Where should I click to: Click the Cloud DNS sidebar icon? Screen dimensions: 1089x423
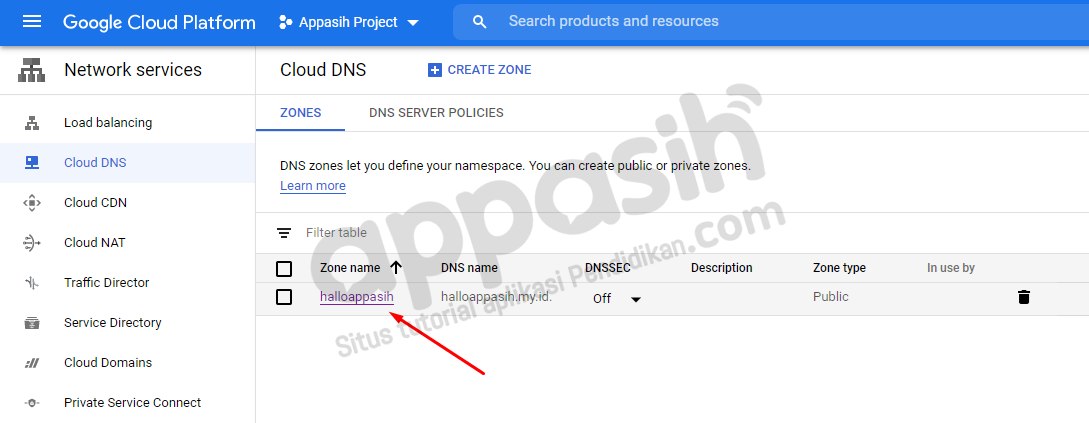[x=32, y=163]
